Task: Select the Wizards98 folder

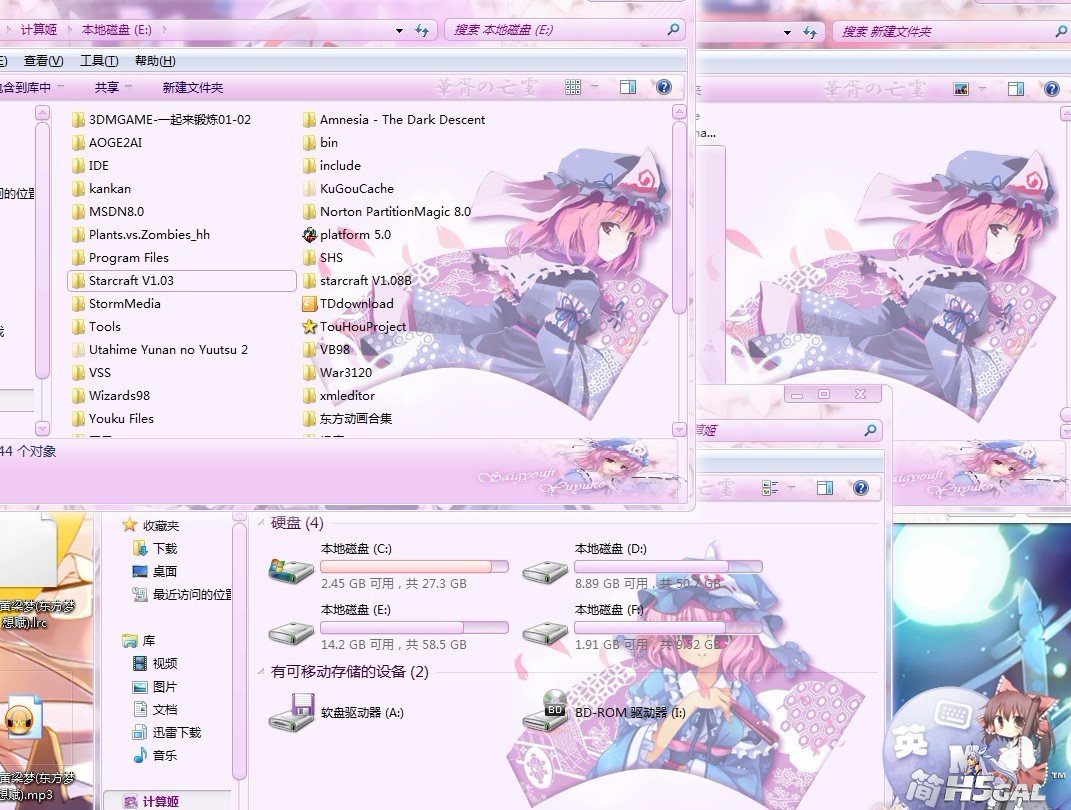Action: point(111,395)
